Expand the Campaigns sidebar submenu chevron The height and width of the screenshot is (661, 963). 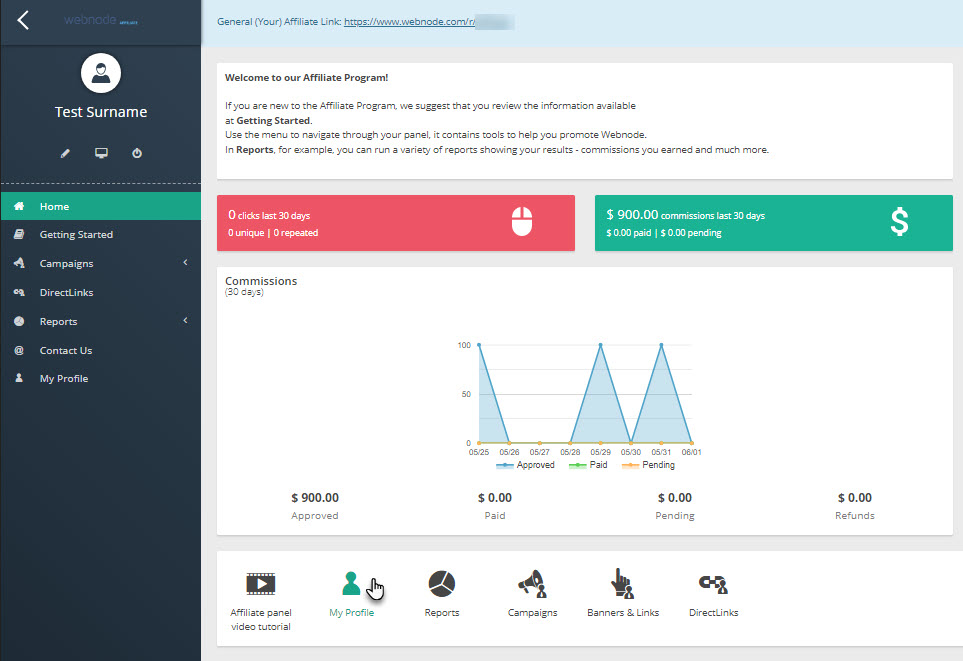coord(186,264)
